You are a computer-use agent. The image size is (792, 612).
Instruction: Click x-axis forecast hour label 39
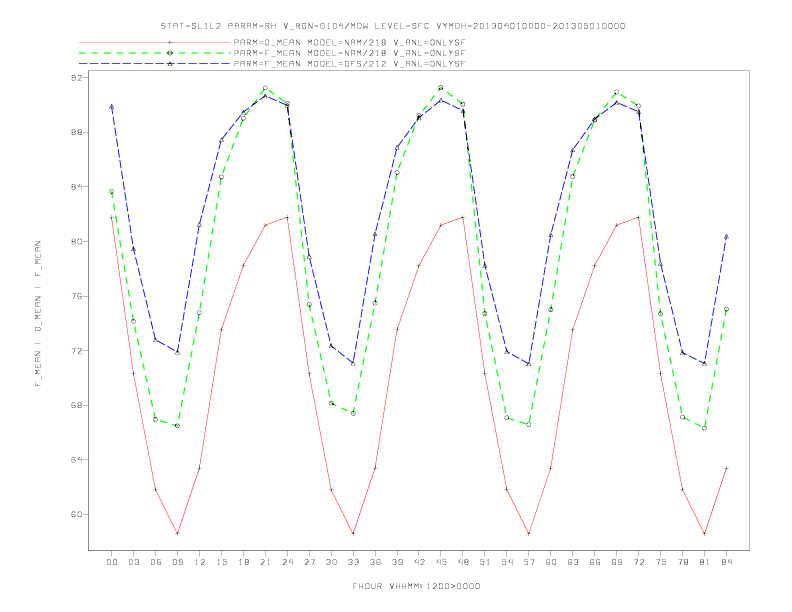pyautogui.click(x=397, y=562)
